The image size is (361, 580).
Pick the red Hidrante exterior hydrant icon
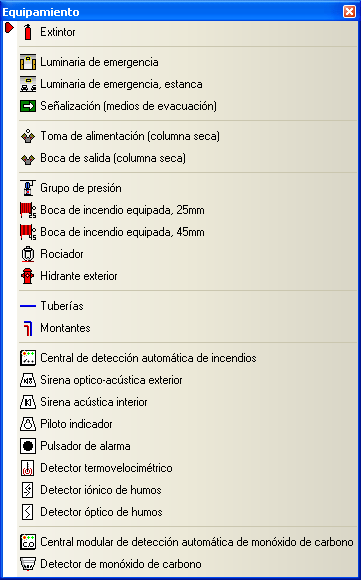point(28,276)
